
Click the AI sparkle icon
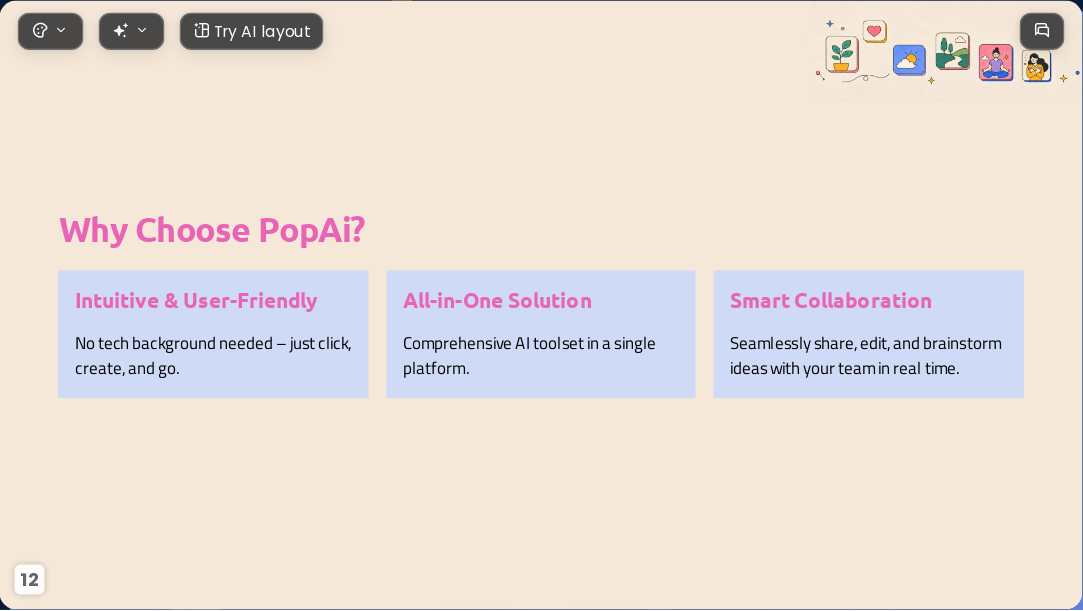(121, 30)
